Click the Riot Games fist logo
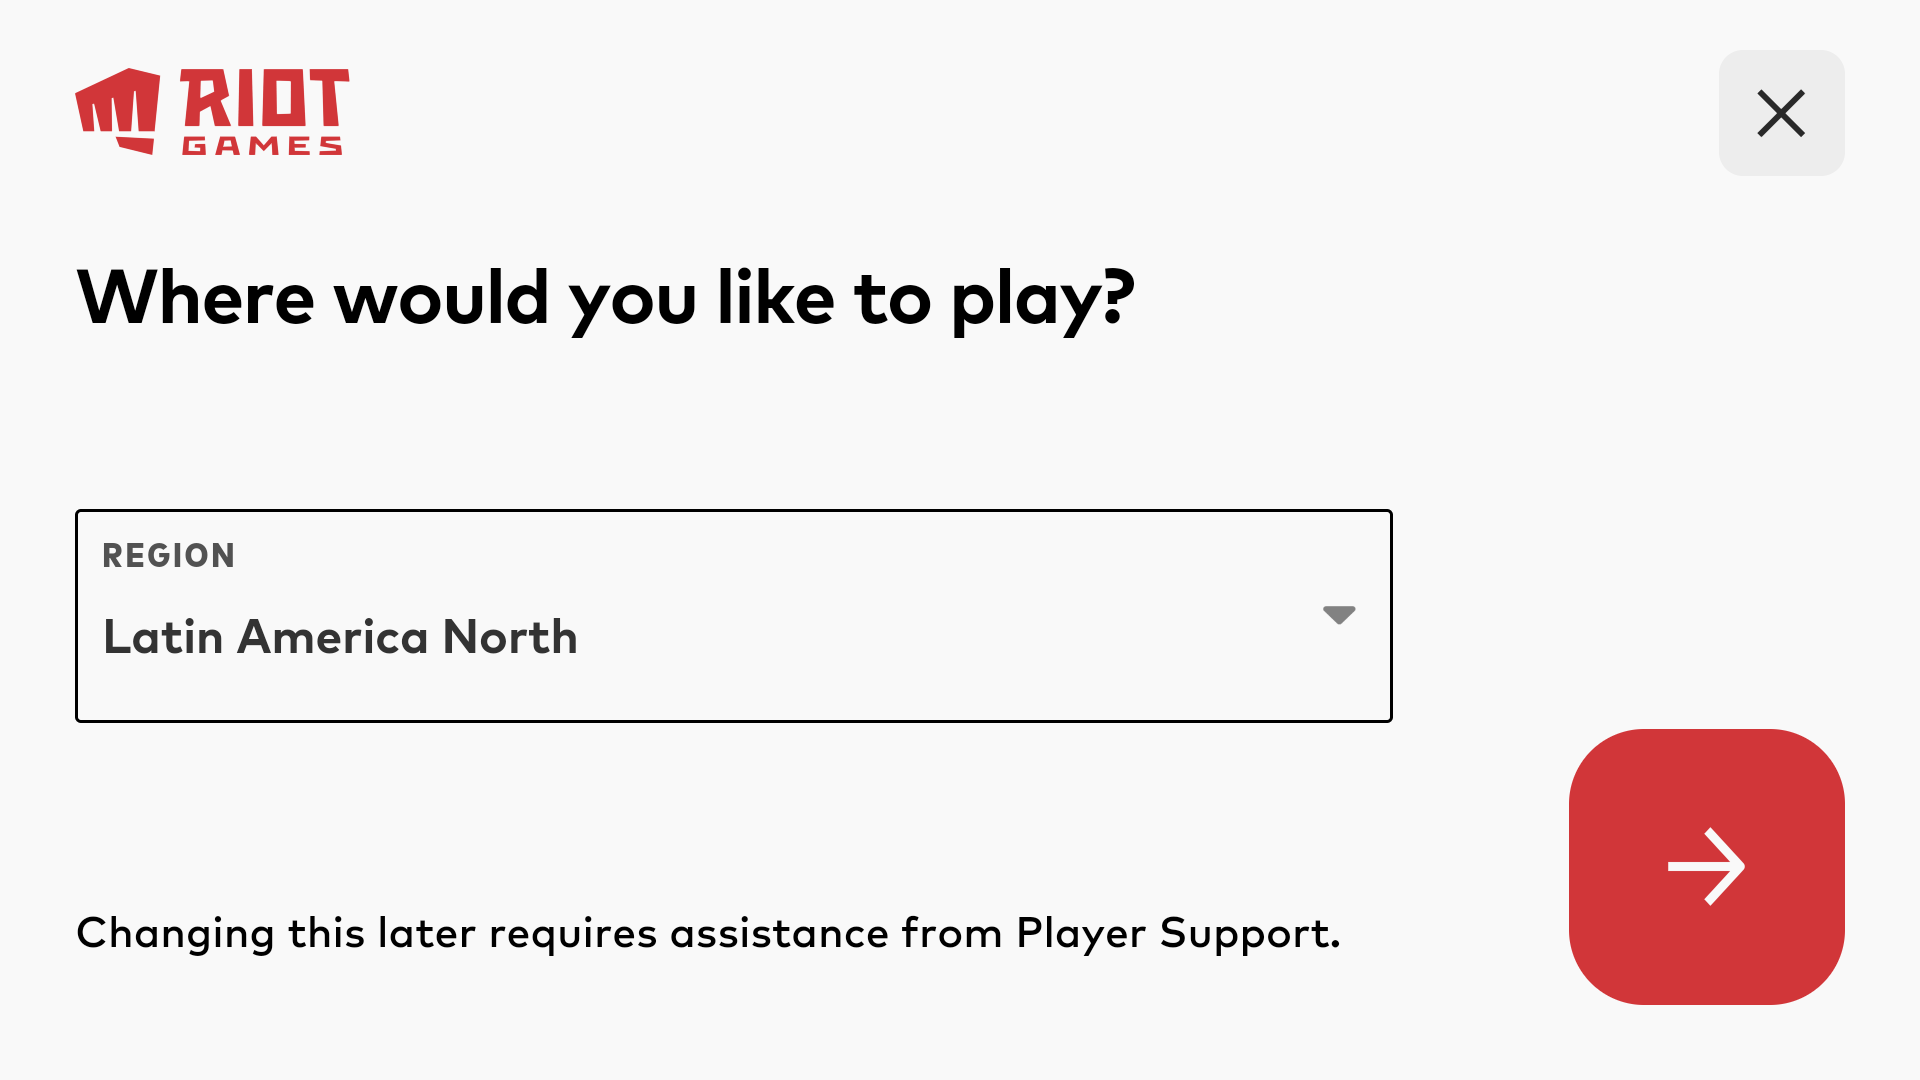 coord(118,110)
